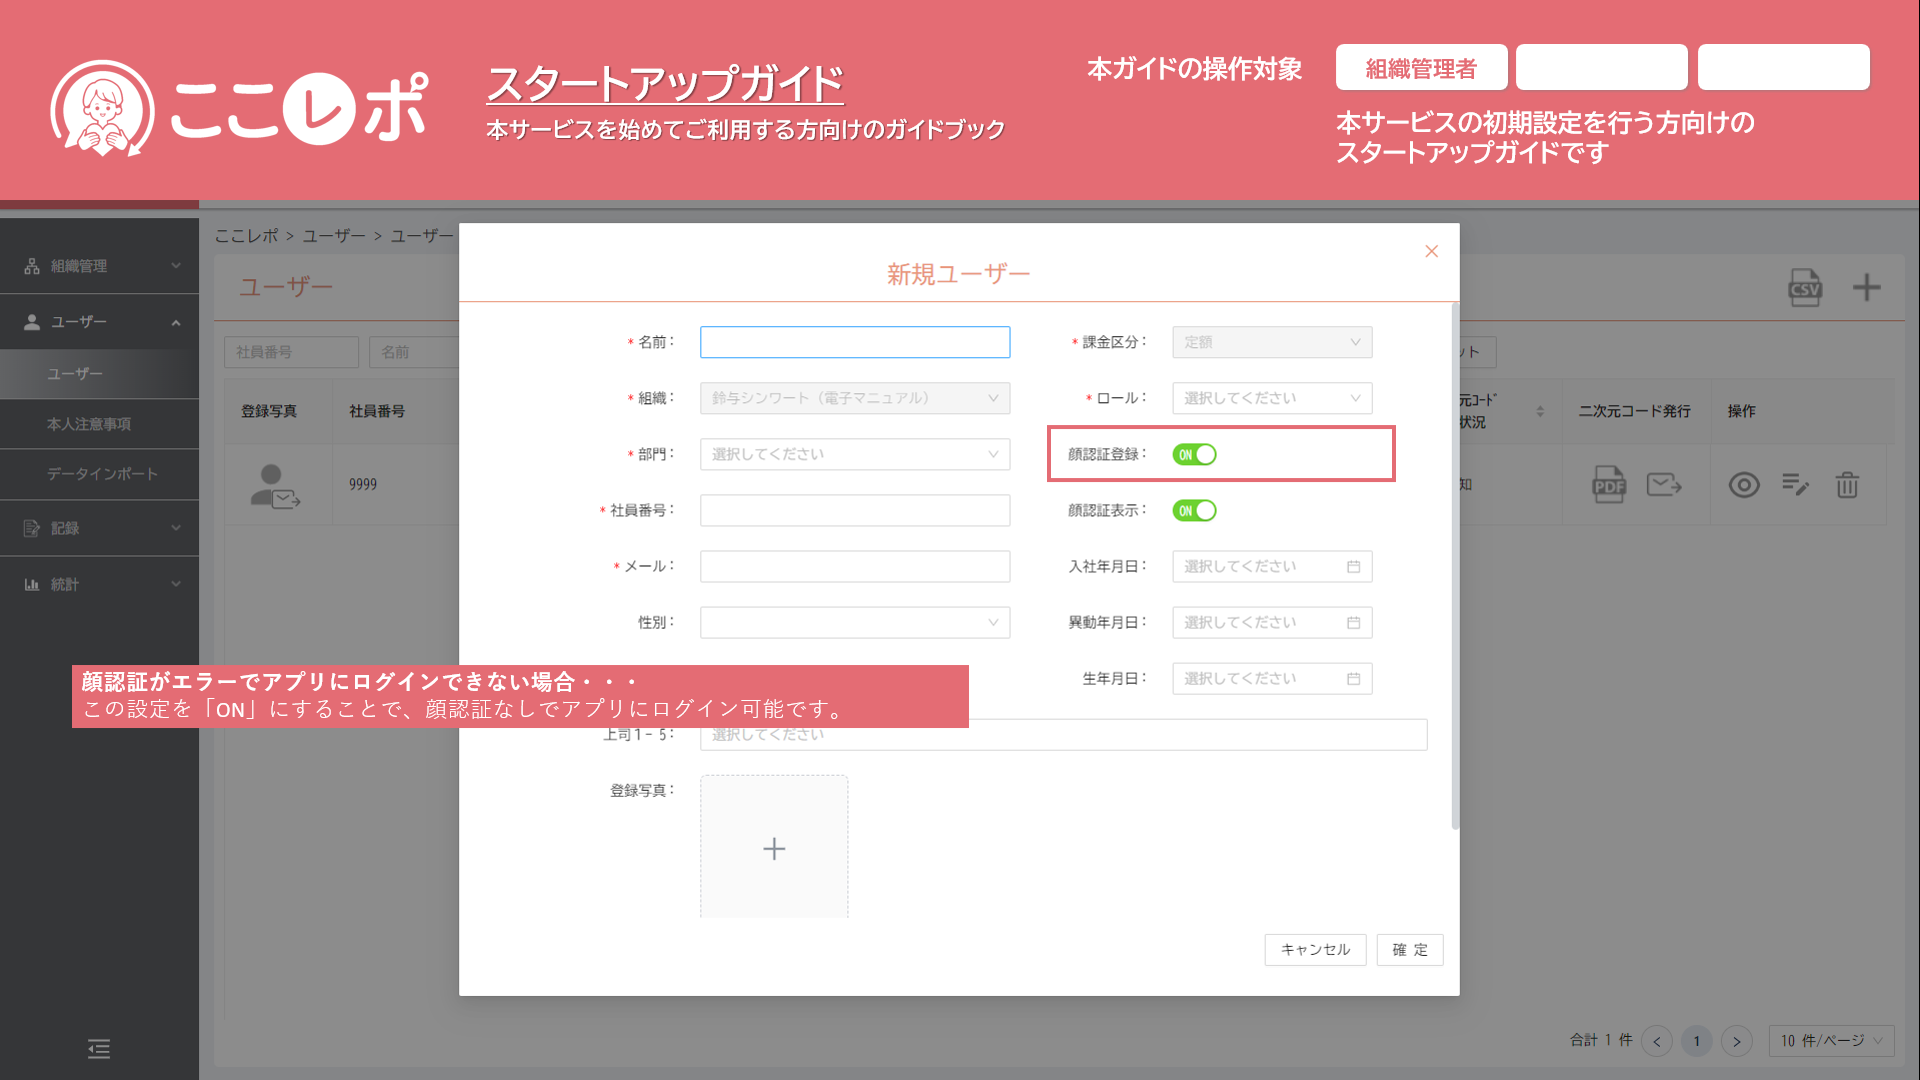Open the 性別 dropdown
This screenshot has width=1920, height=1080.
coord(854,622)
